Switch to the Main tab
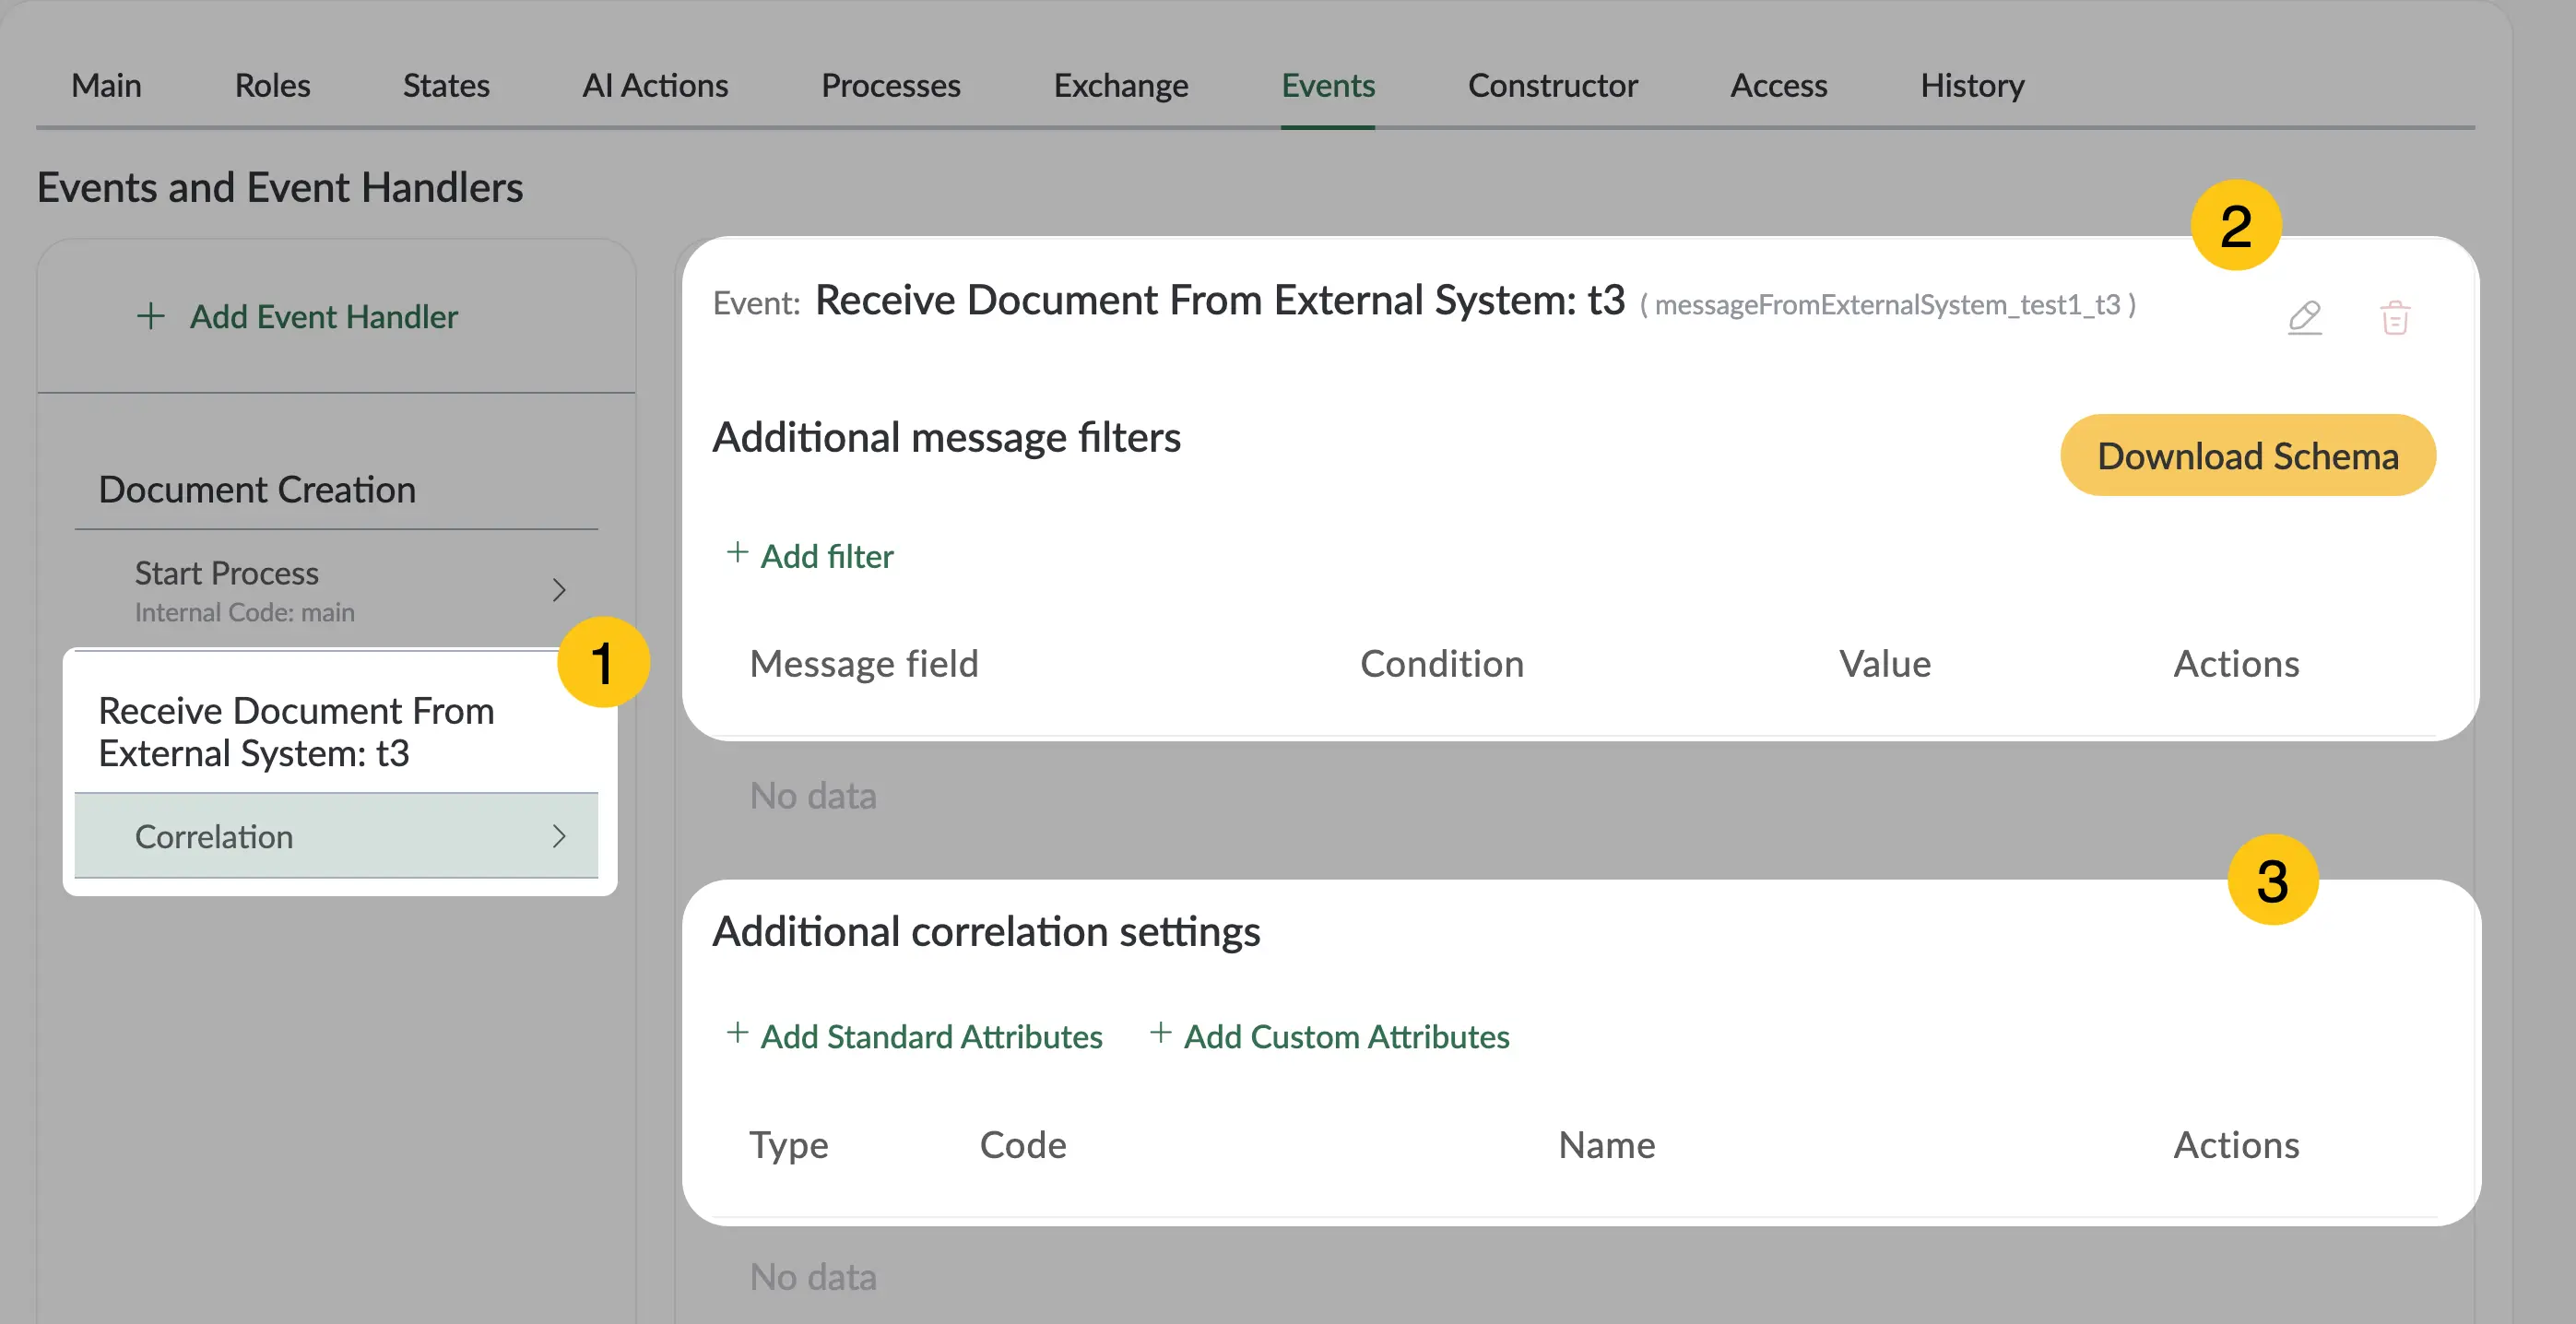 (106, 85)
